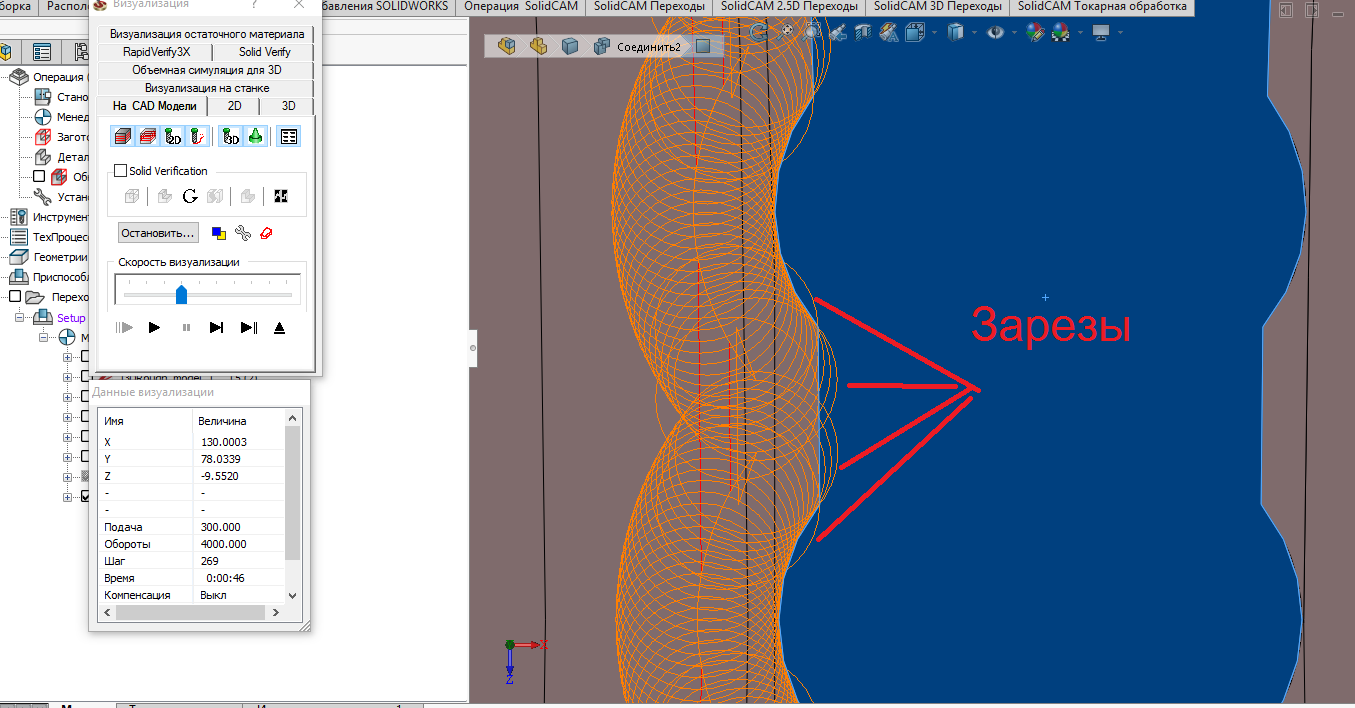The image size is (1355, 708).
Task: Pause the simulation
Action: click(186, 327)
